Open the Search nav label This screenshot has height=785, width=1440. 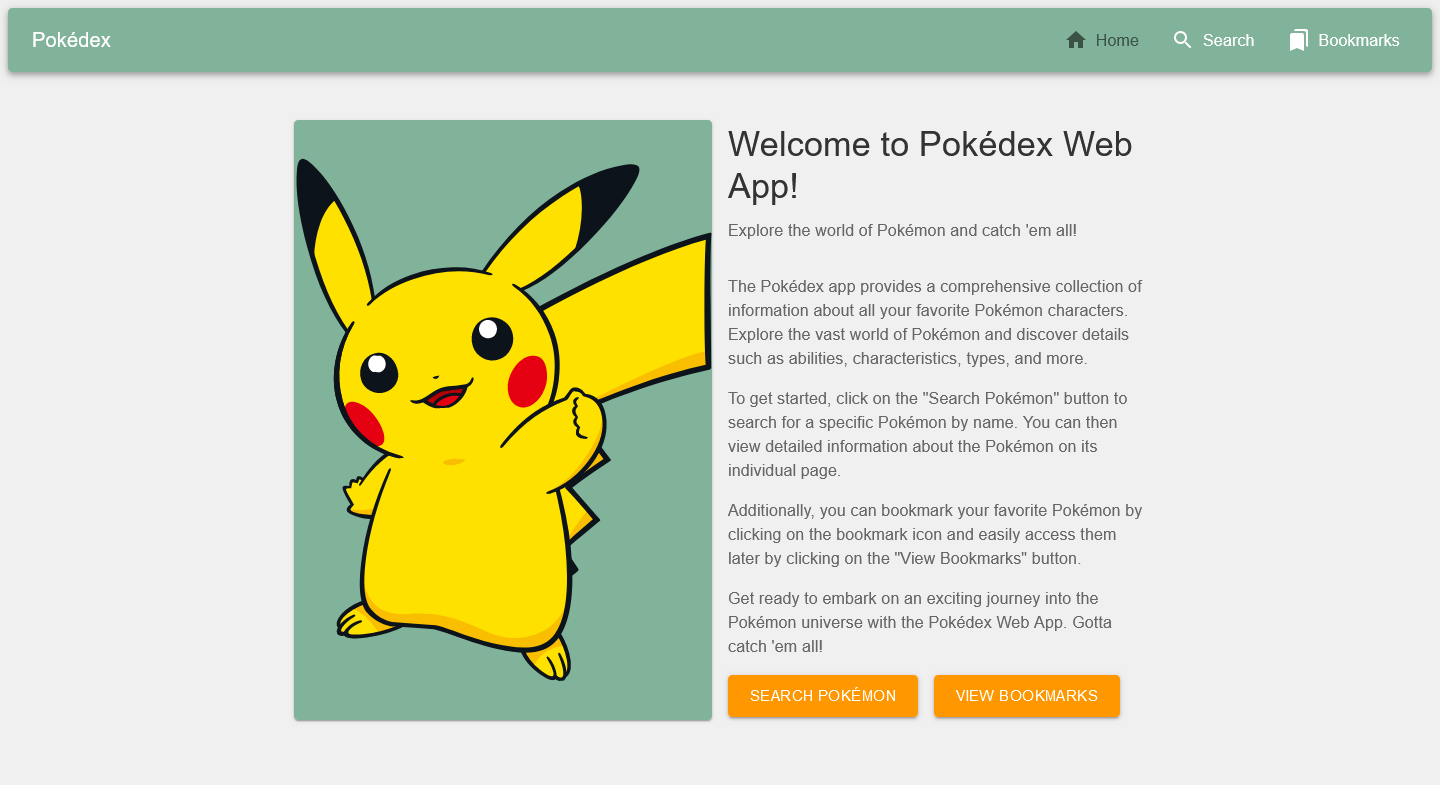pos(1228,41)
